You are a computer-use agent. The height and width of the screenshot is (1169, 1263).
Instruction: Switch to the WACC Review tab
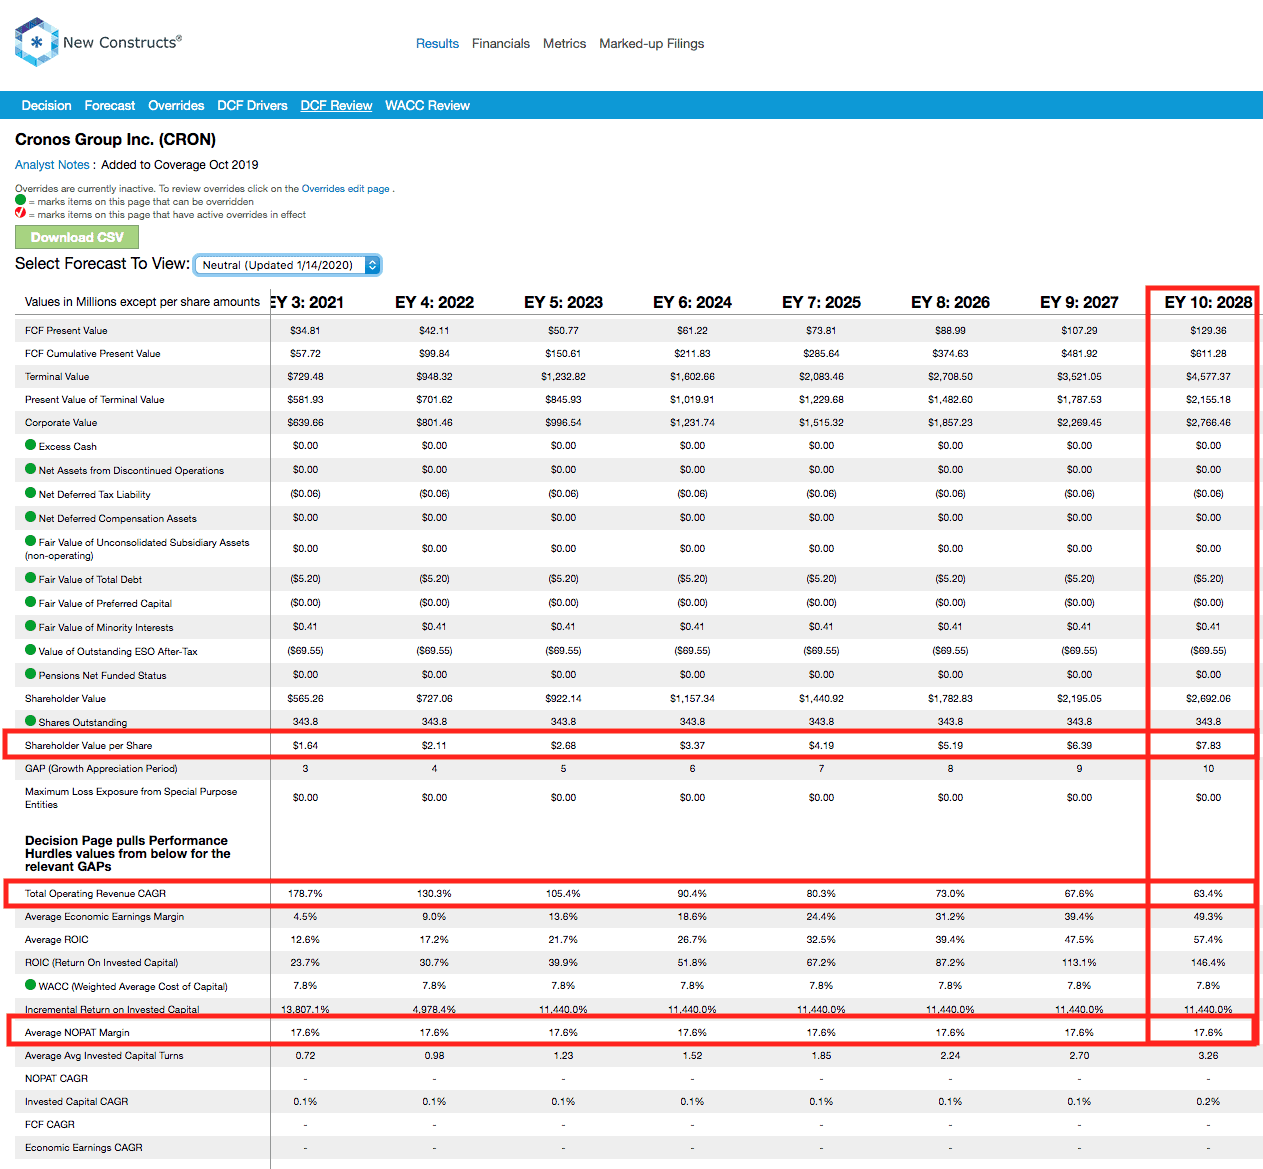427,105
